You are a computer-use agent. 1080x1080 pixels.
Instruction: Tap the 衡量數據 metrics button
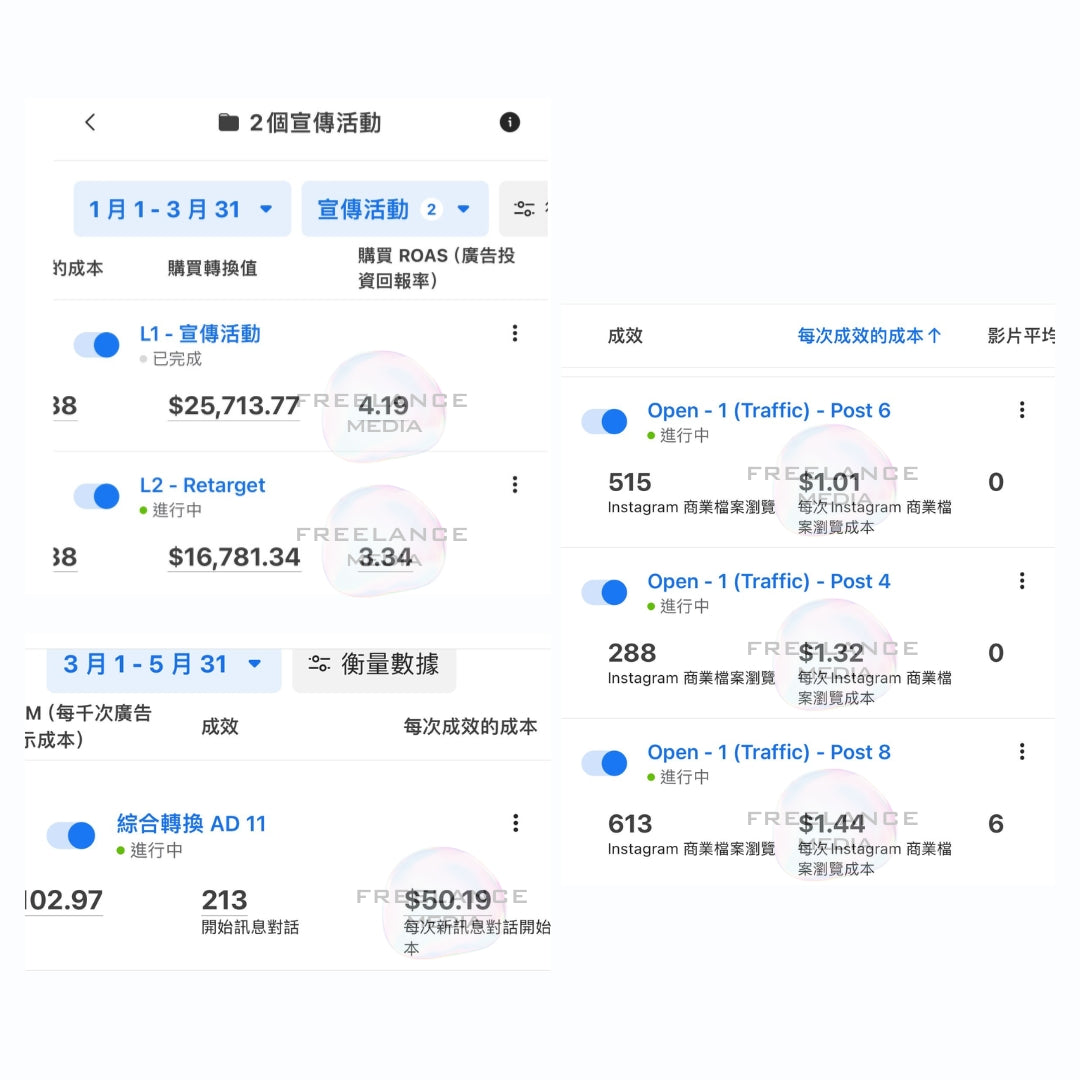[x=375, y=664]
